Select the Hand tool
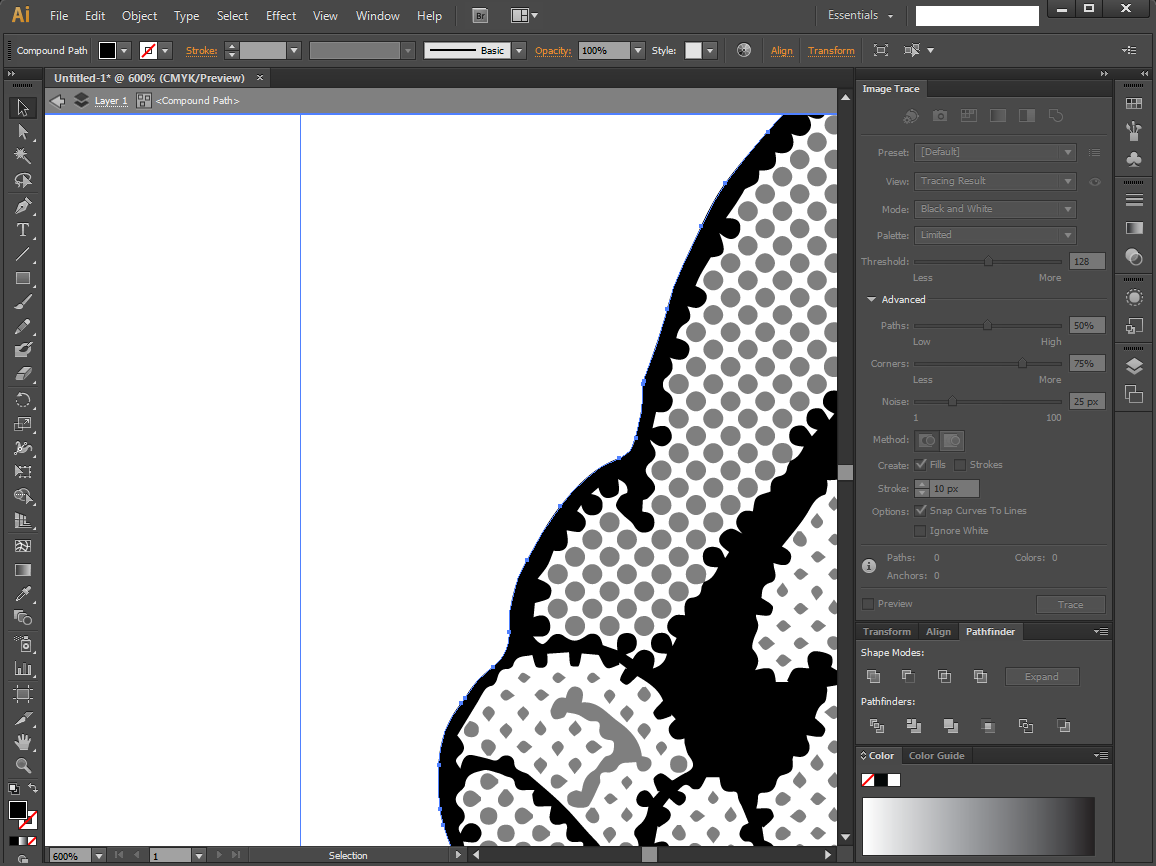Viewport: 1156px width, 866px height. tap(23, 741)
